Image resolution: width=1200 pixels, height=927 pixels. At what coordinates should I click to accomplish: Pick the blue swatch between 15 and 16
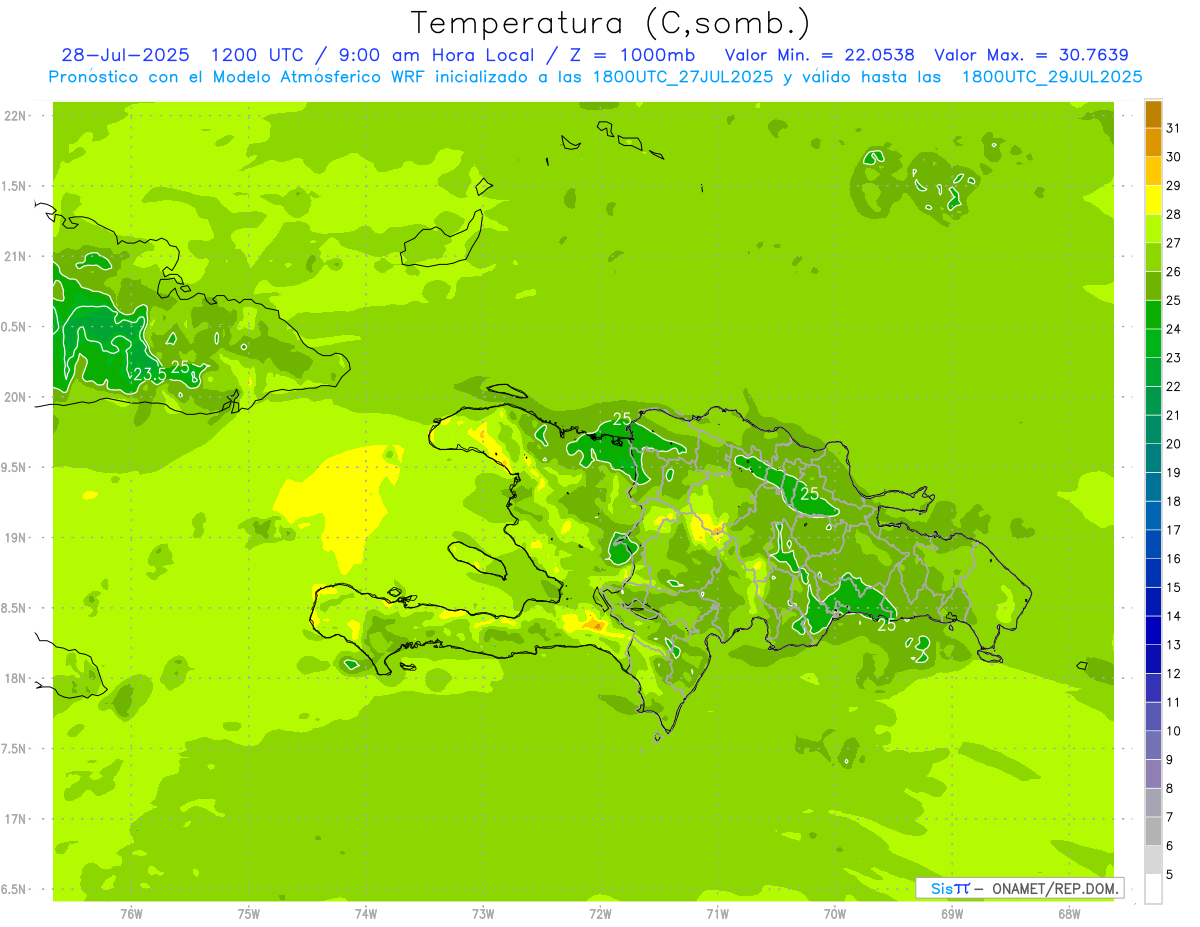tap(1153, 572)
